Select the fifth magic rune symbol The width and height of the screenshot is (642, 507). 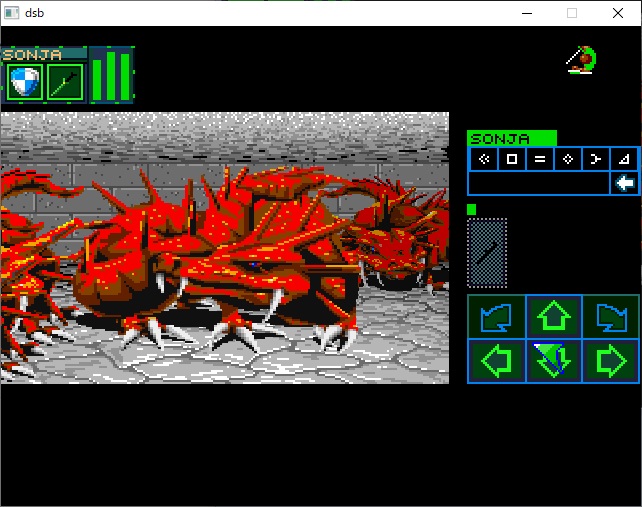[x=595, y=159]
